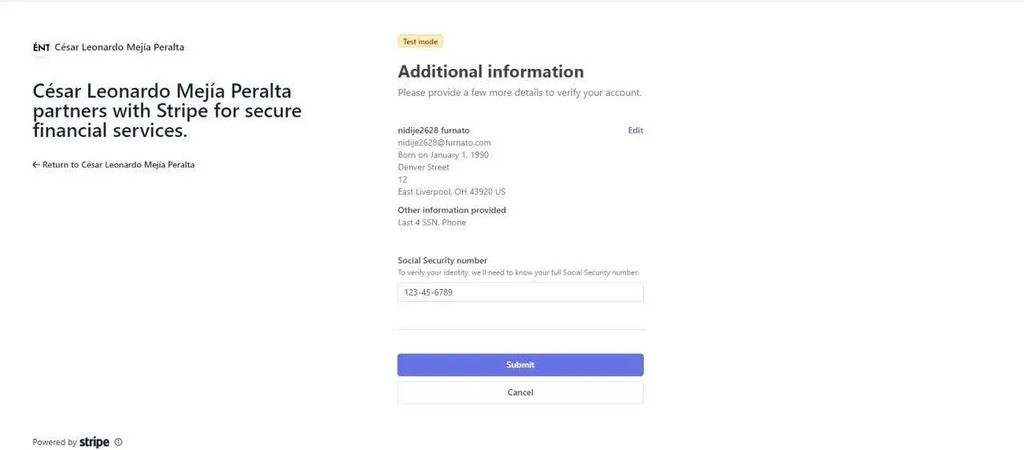Click the East Liverpool, OH 43920 address line

coord(451,191)
